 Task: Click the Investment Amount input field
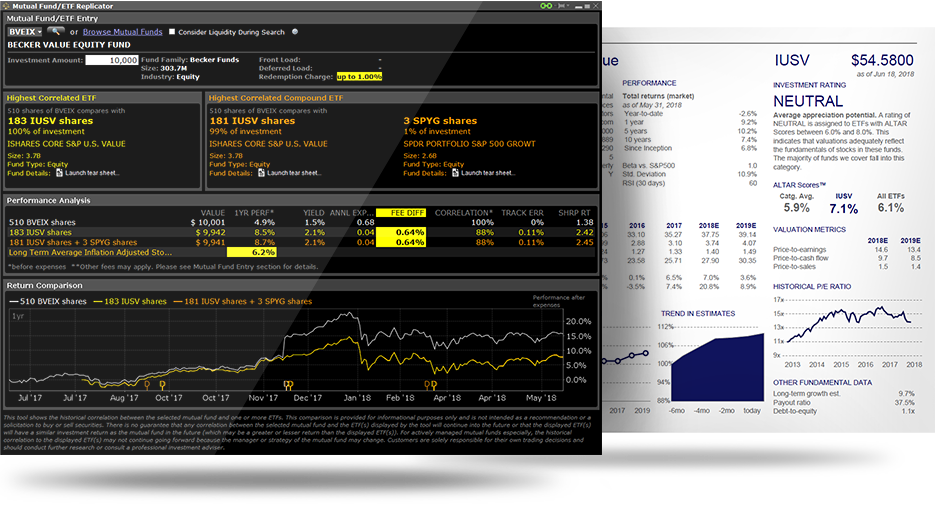[x=112, y=60]
